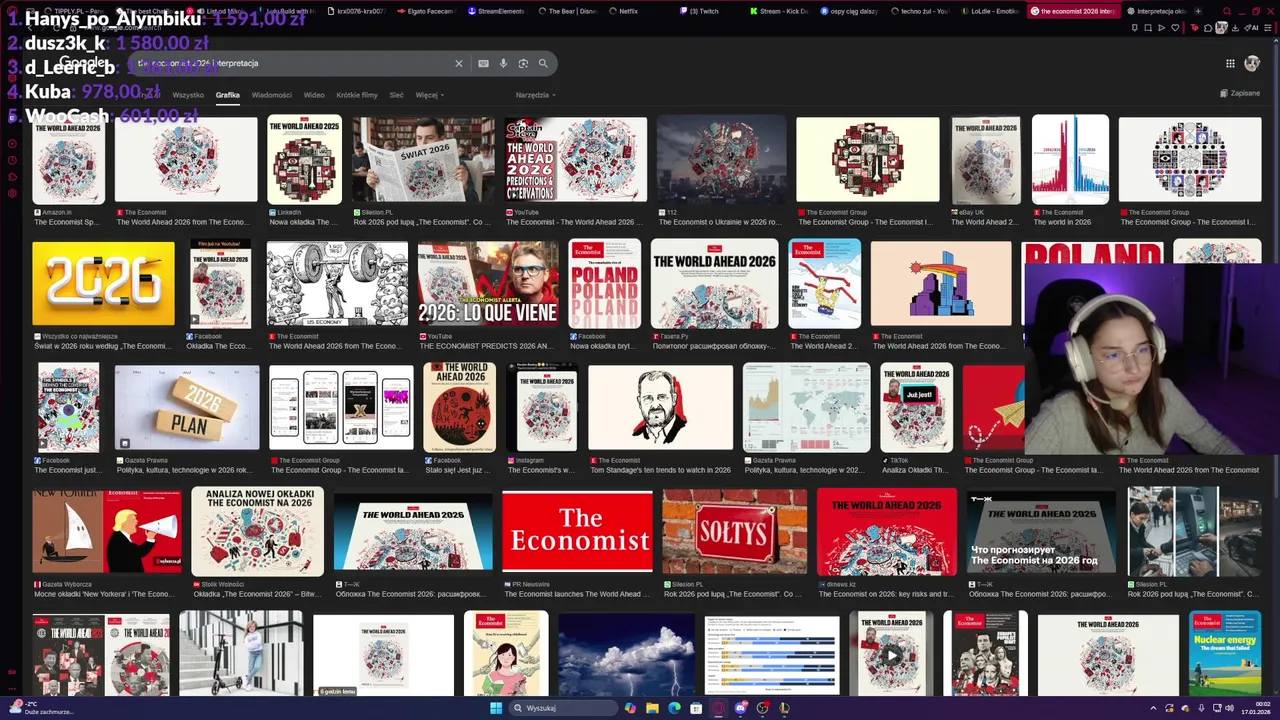Open Analiza nowej okładki thumbnail
This screenshot has height=720, width=1280.
(257, 532)
